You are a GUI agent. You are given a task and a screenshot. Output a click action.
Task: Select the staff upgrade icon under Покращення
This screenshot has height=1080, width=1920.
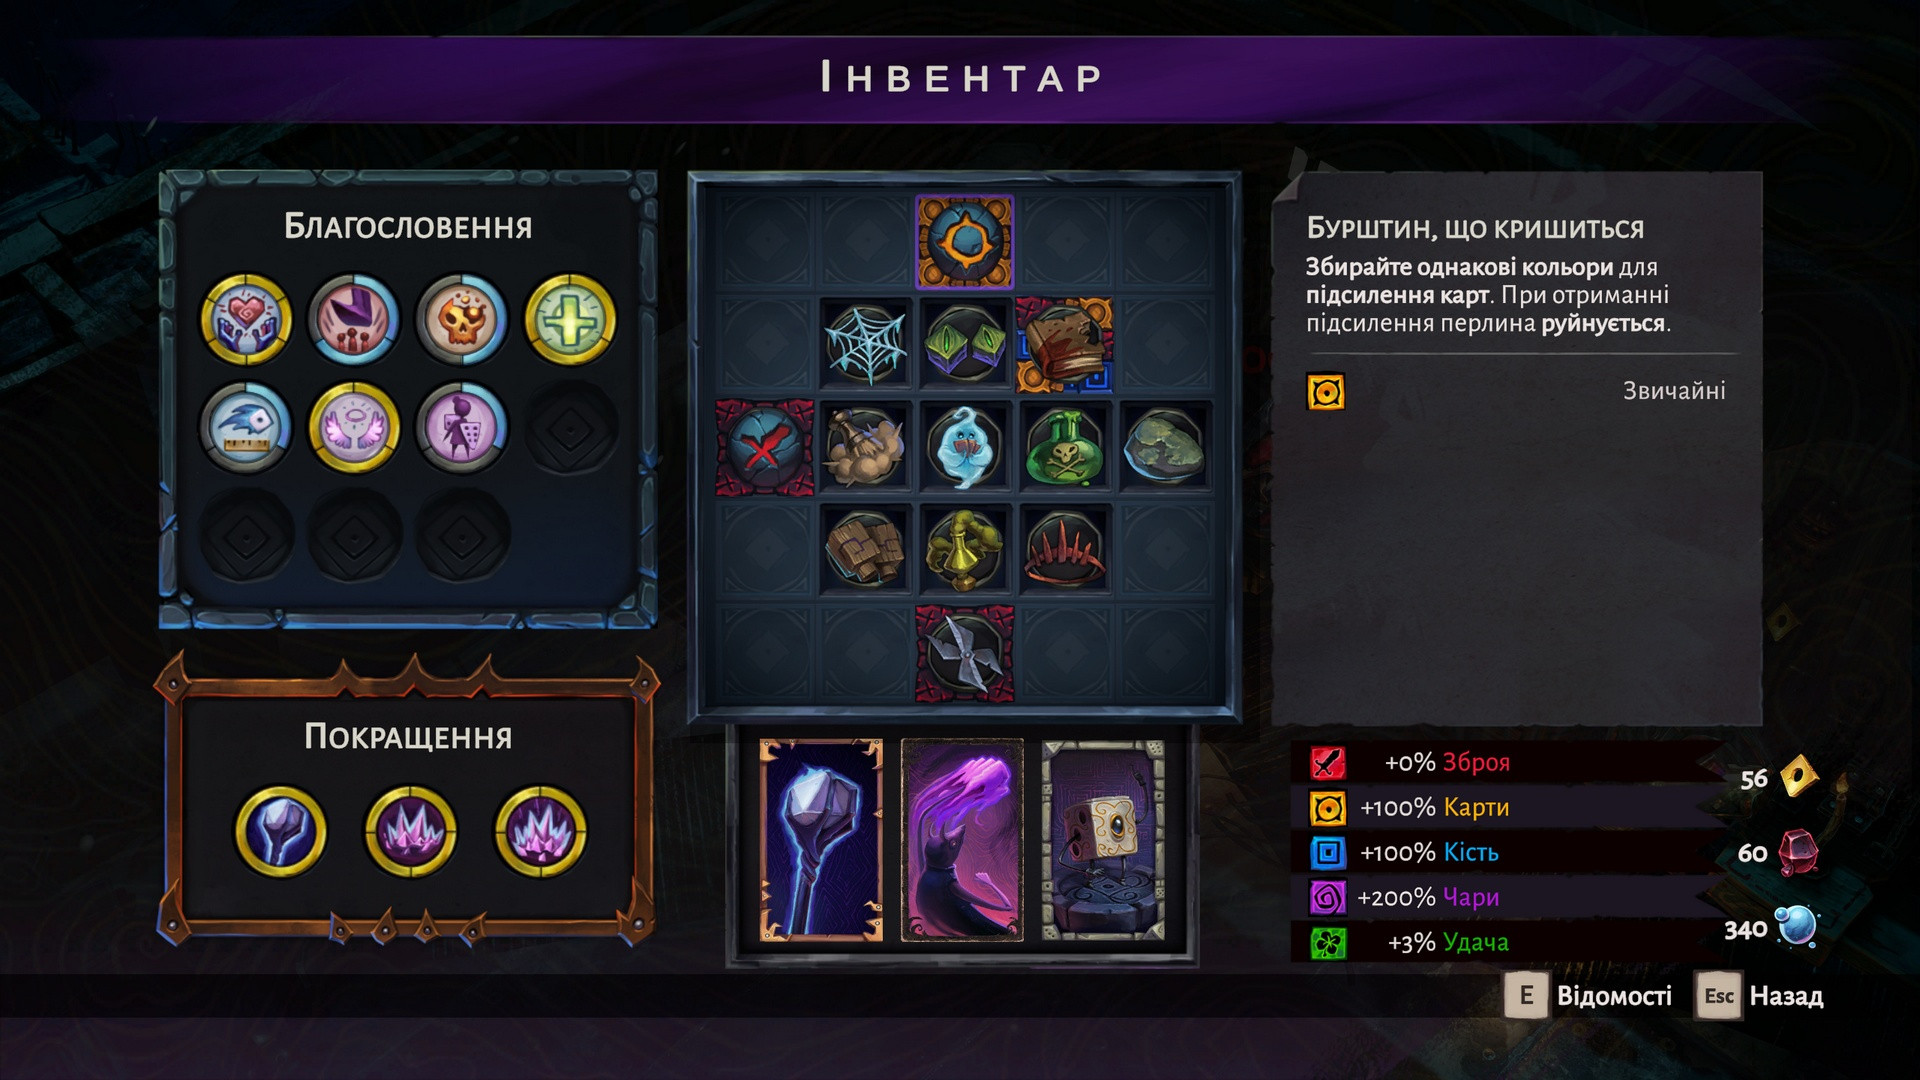[x=281, y=832]
